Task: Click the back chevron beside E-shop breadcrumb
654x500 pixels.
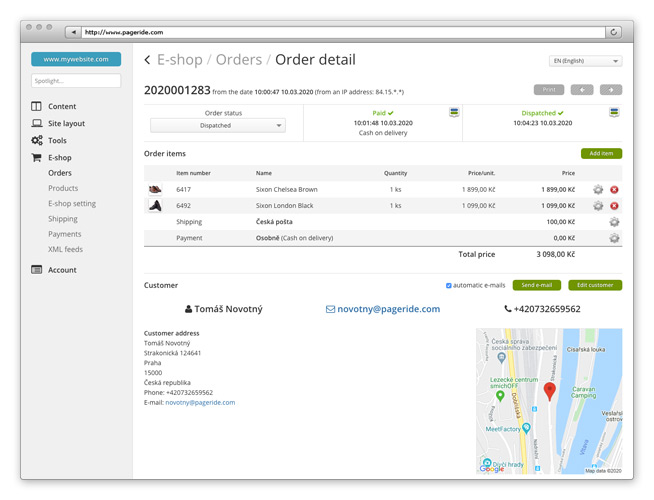Action: [148, 60]
